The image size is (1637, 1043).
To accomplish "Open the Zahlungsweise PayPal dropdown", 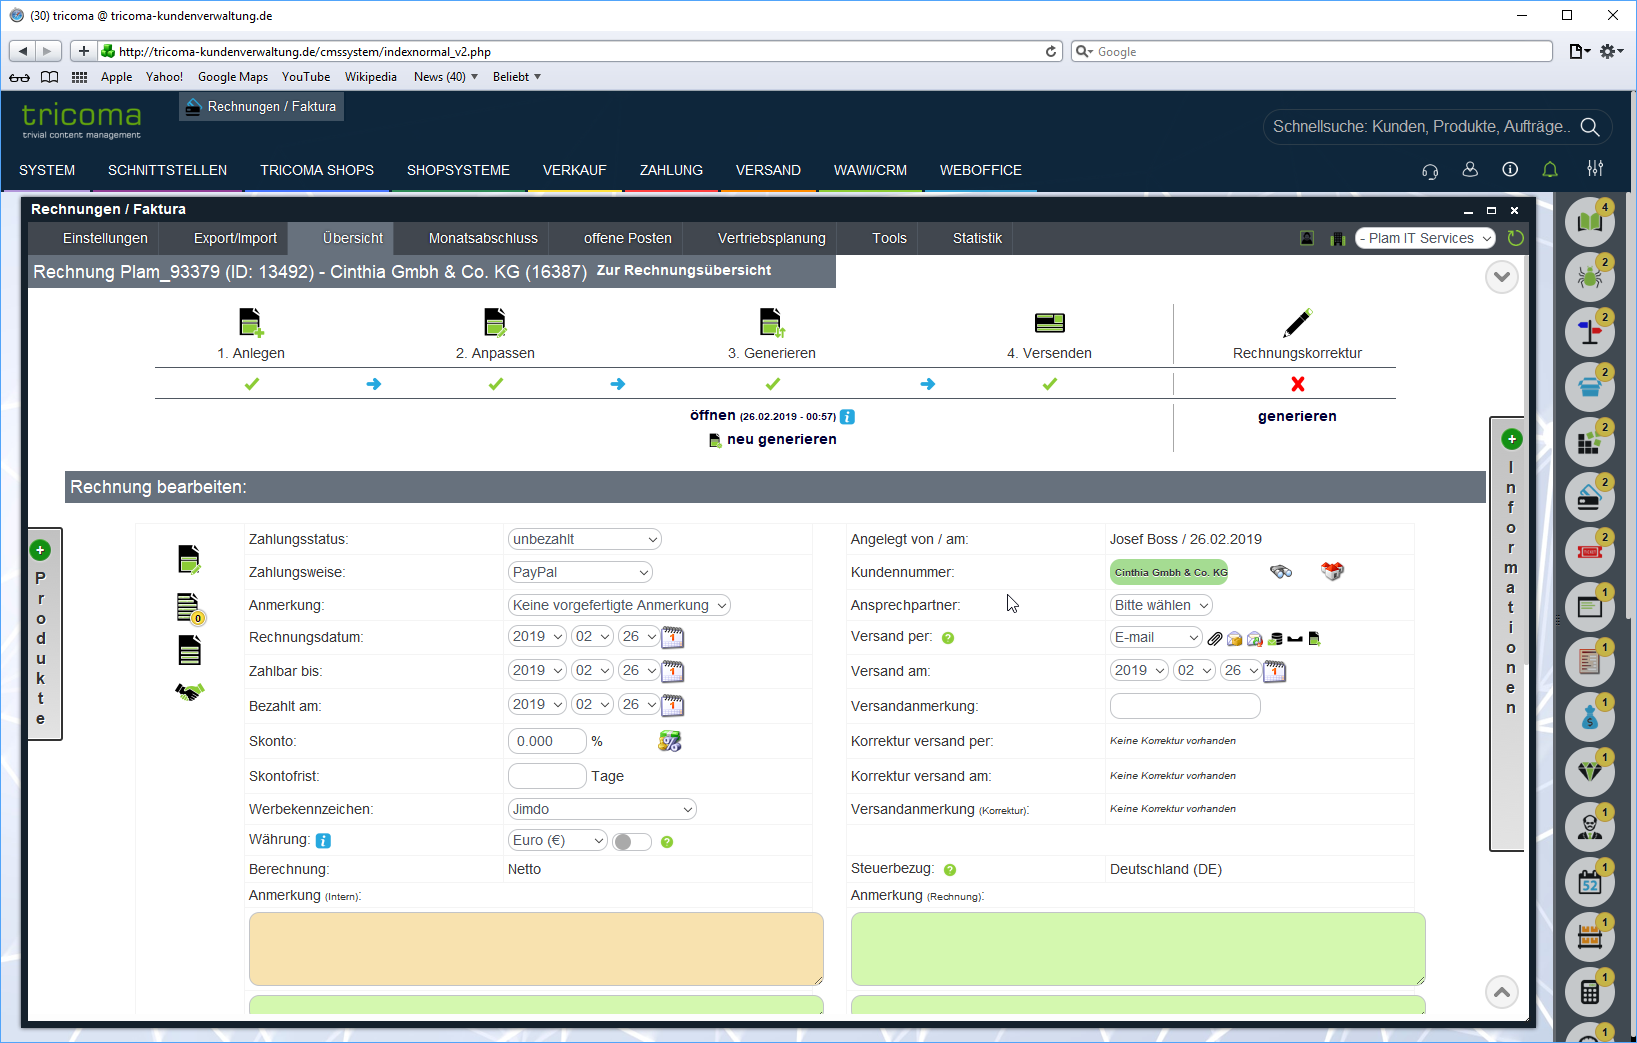I will (580, 572).
